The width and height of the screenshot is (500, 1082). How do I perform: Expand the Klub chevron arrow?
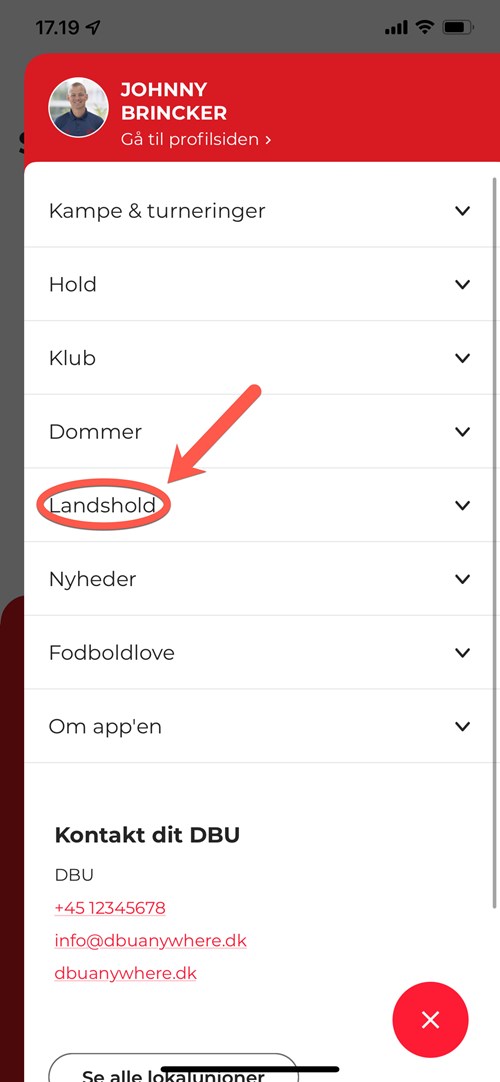point(463,358)
